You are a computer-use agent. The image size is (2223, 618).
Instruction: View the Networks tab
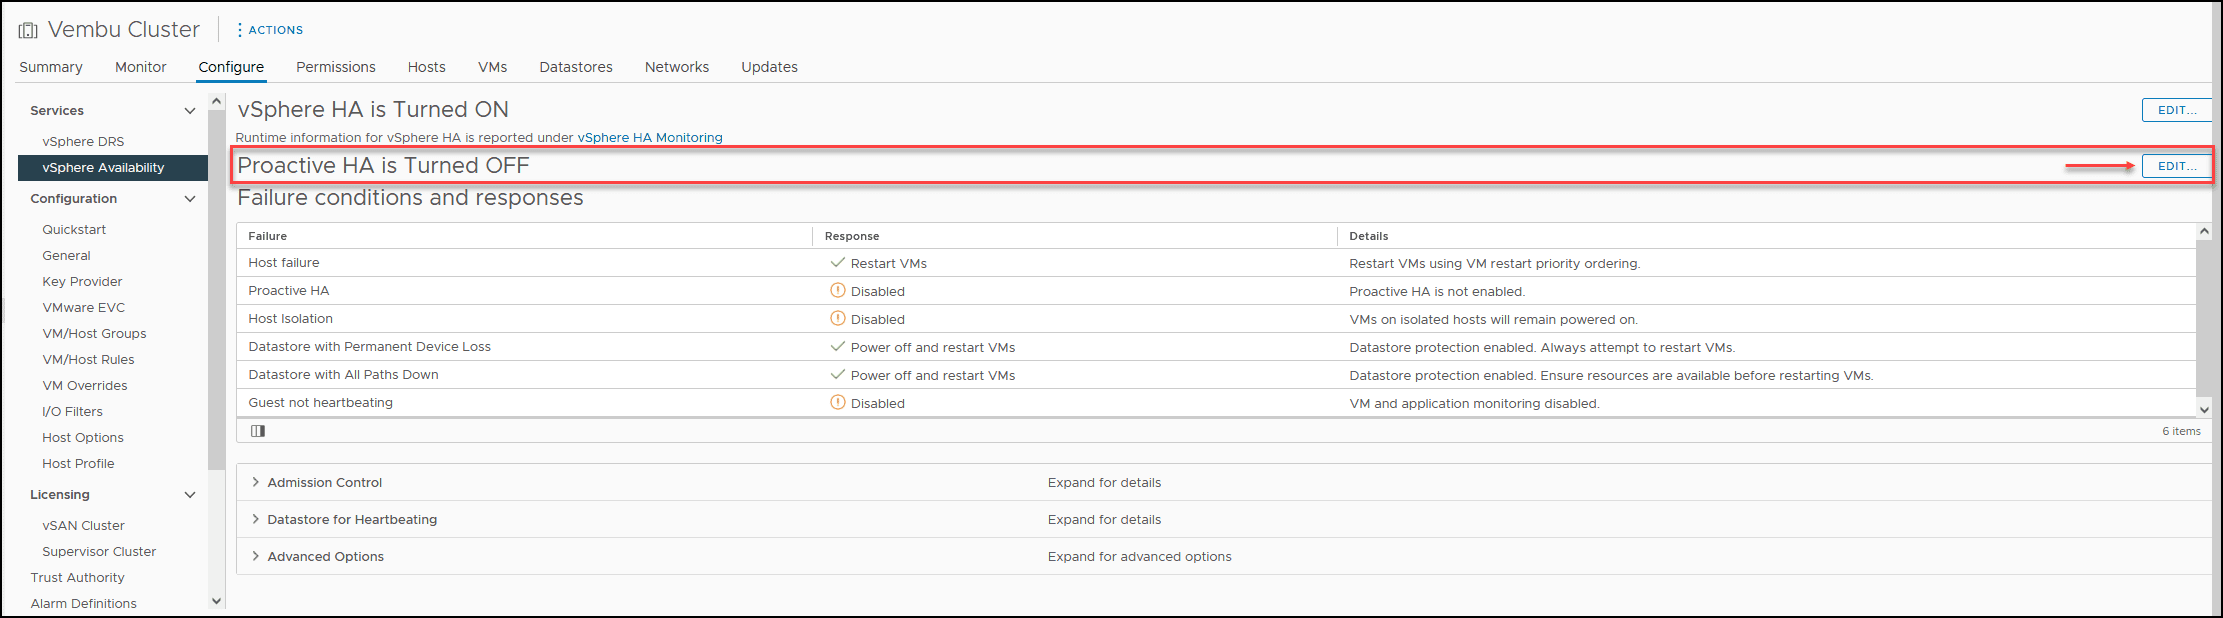[x=677, y=67]
